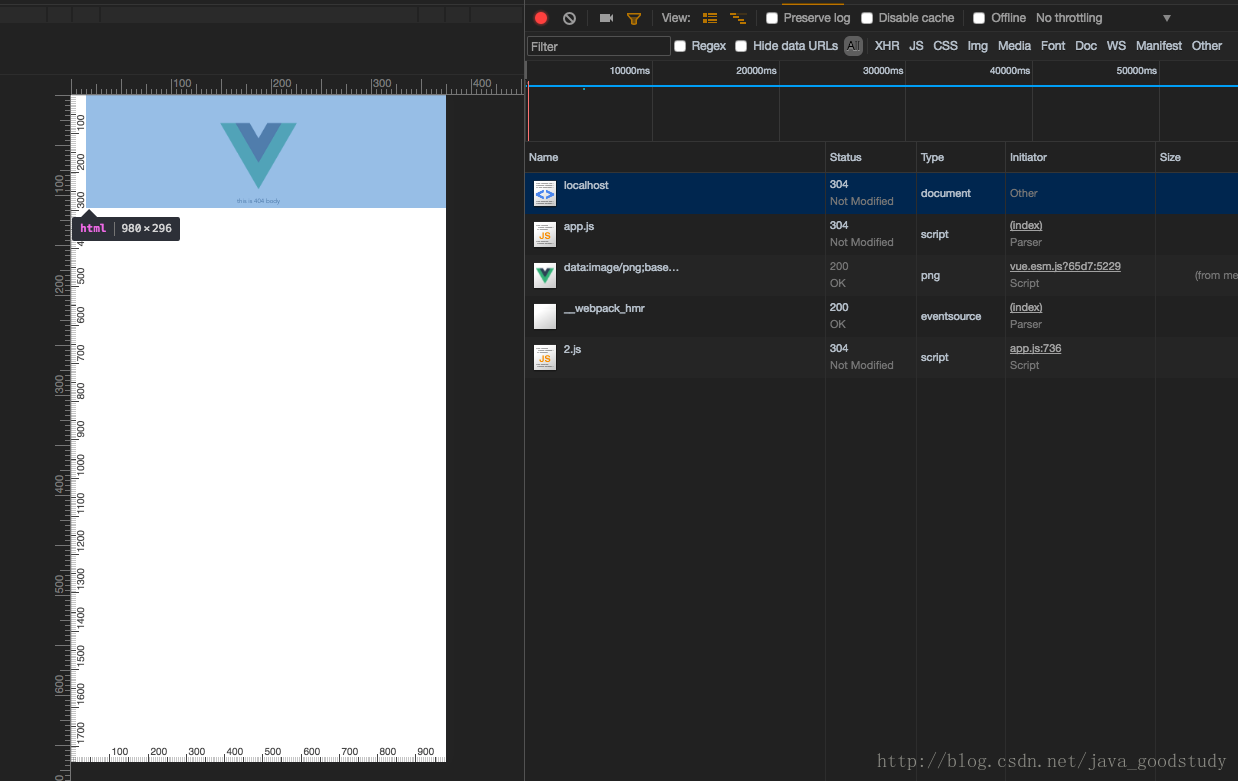Viewport: 1238px width, 781px height.
Task: Toggle the Offline checkbox
Action: 979,18
